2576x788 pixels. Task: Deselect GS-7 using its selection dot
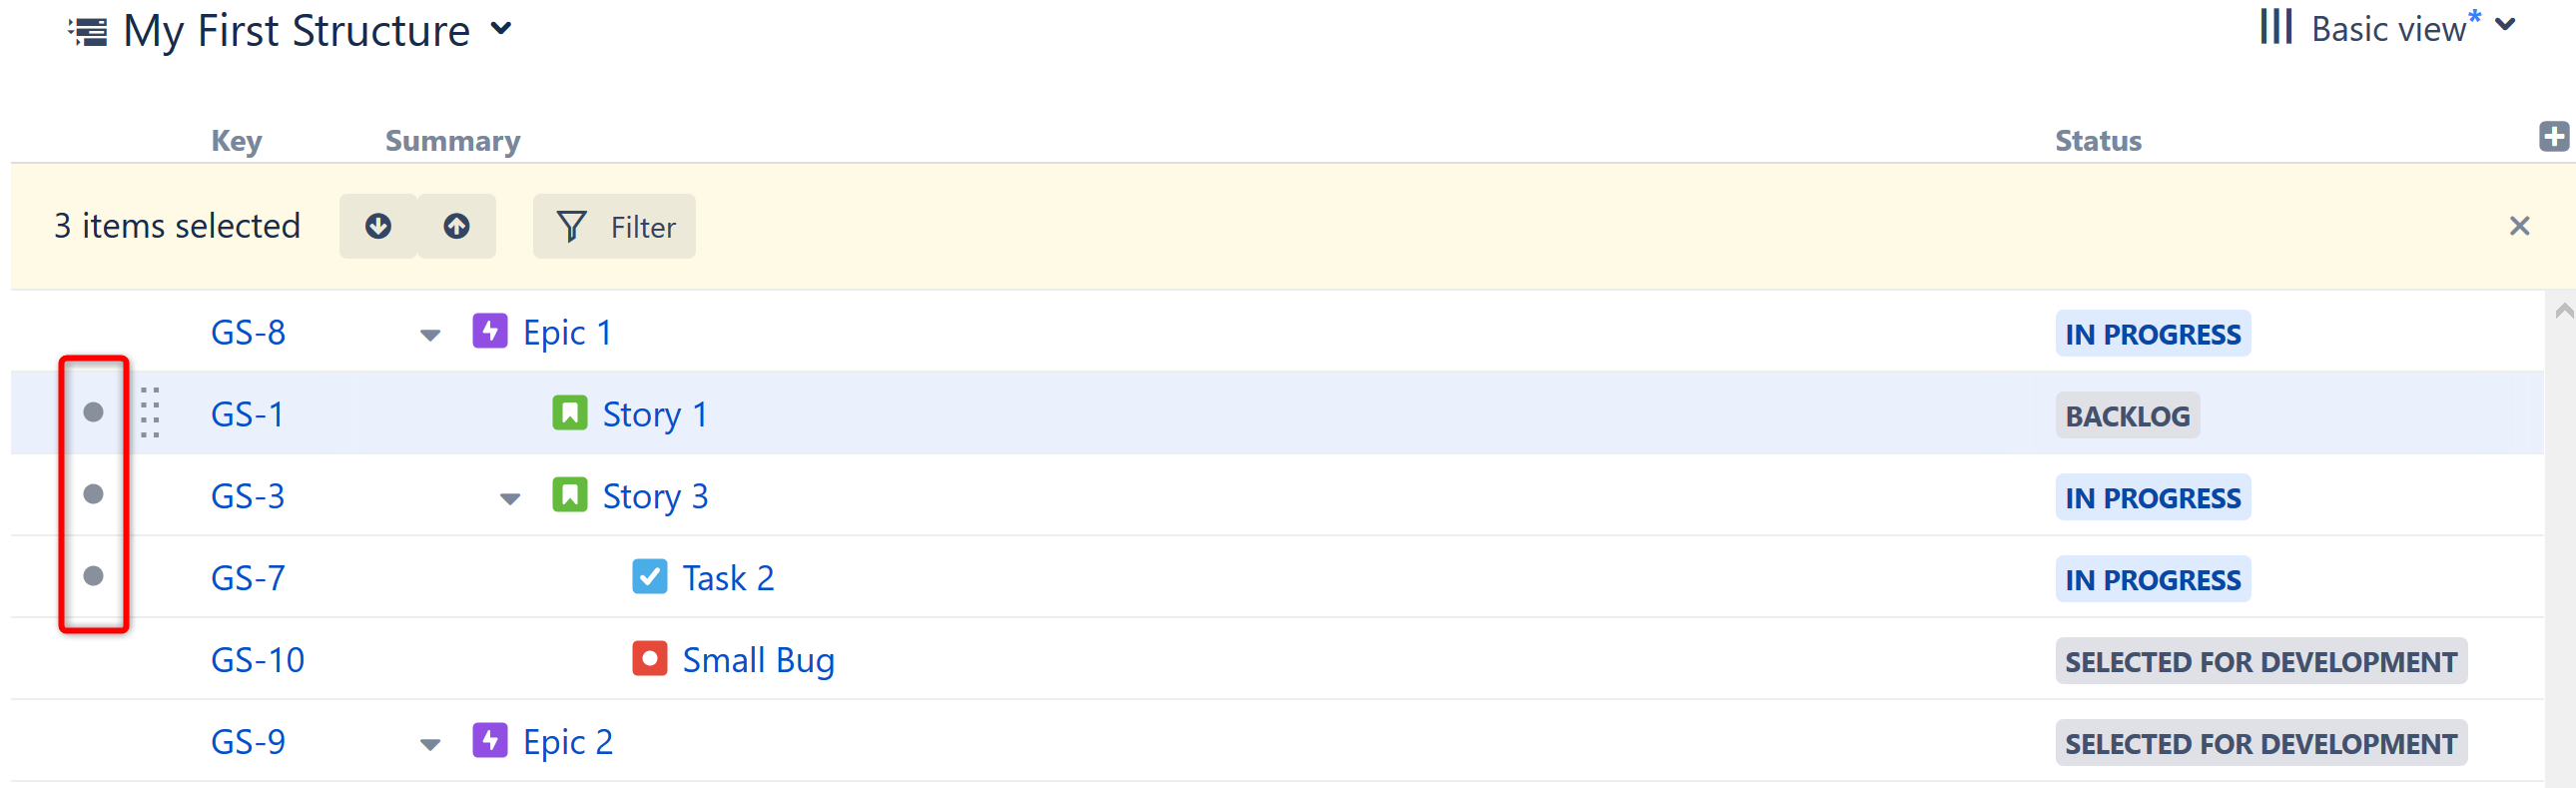[93, 577]
